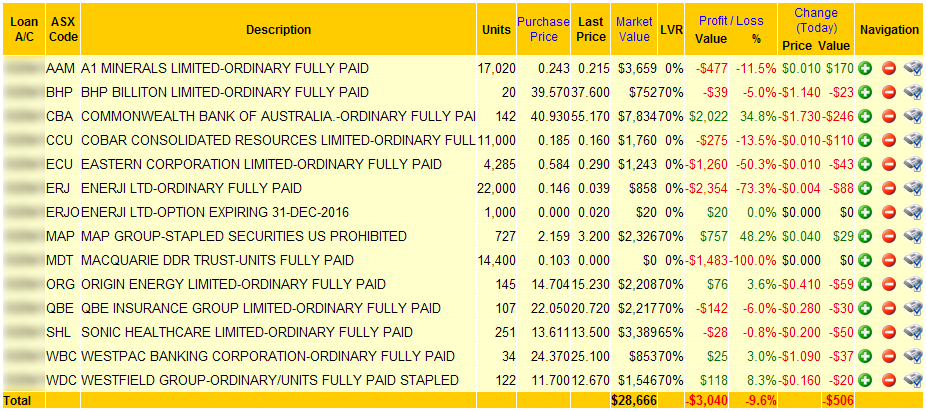Screen dimensions: 926x411
Task: Click the Total row label
Action: [x=17, y=400]
